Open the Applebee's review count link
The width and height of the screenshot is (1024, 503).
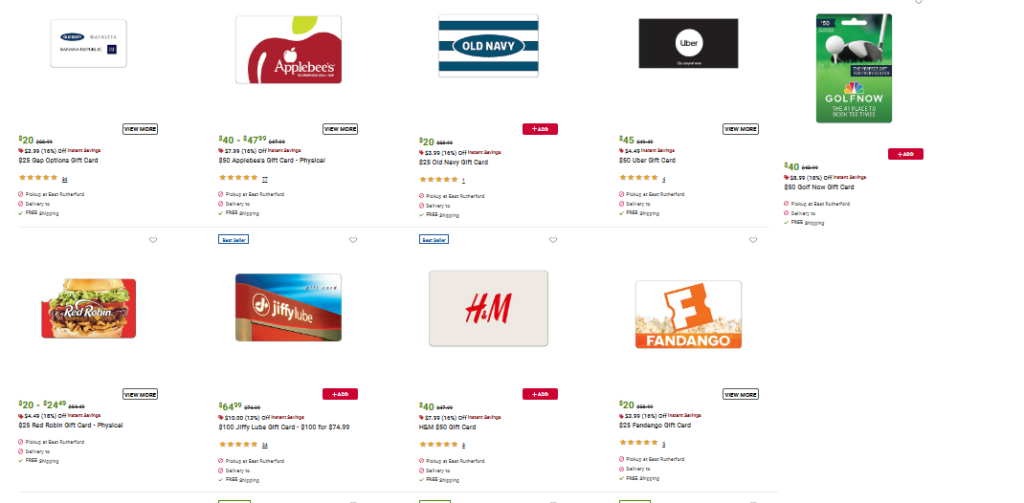point(265,179)
